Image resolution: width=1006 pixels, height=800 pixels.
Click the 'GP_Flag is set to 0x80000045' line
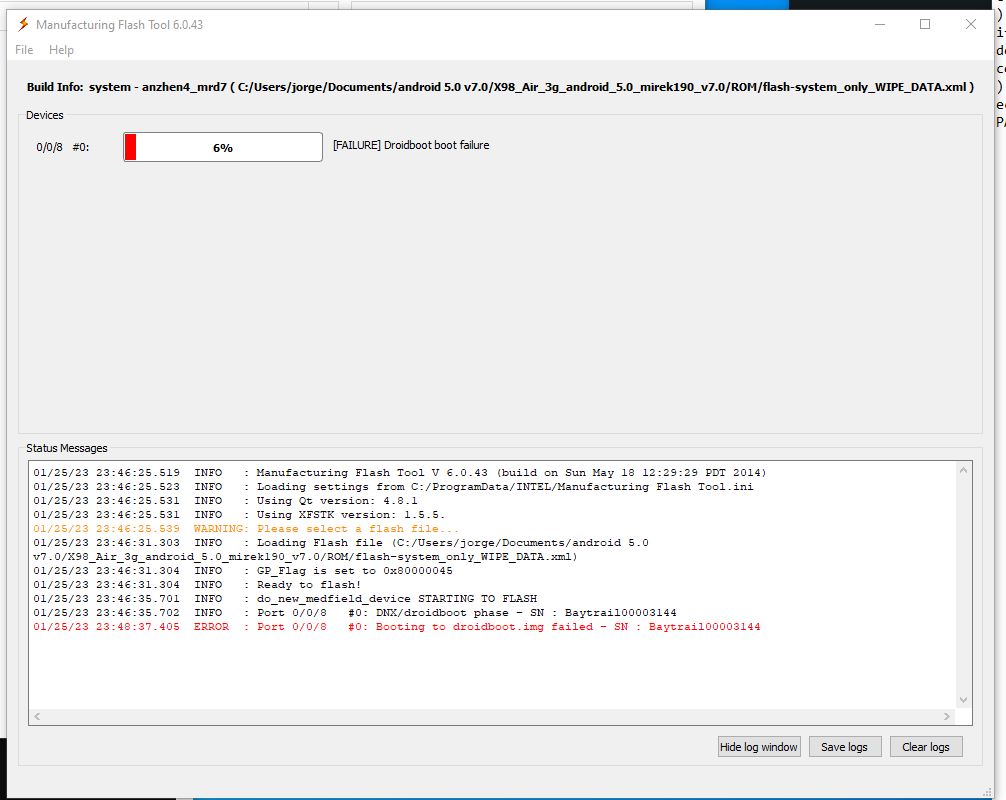coord(243,570)
